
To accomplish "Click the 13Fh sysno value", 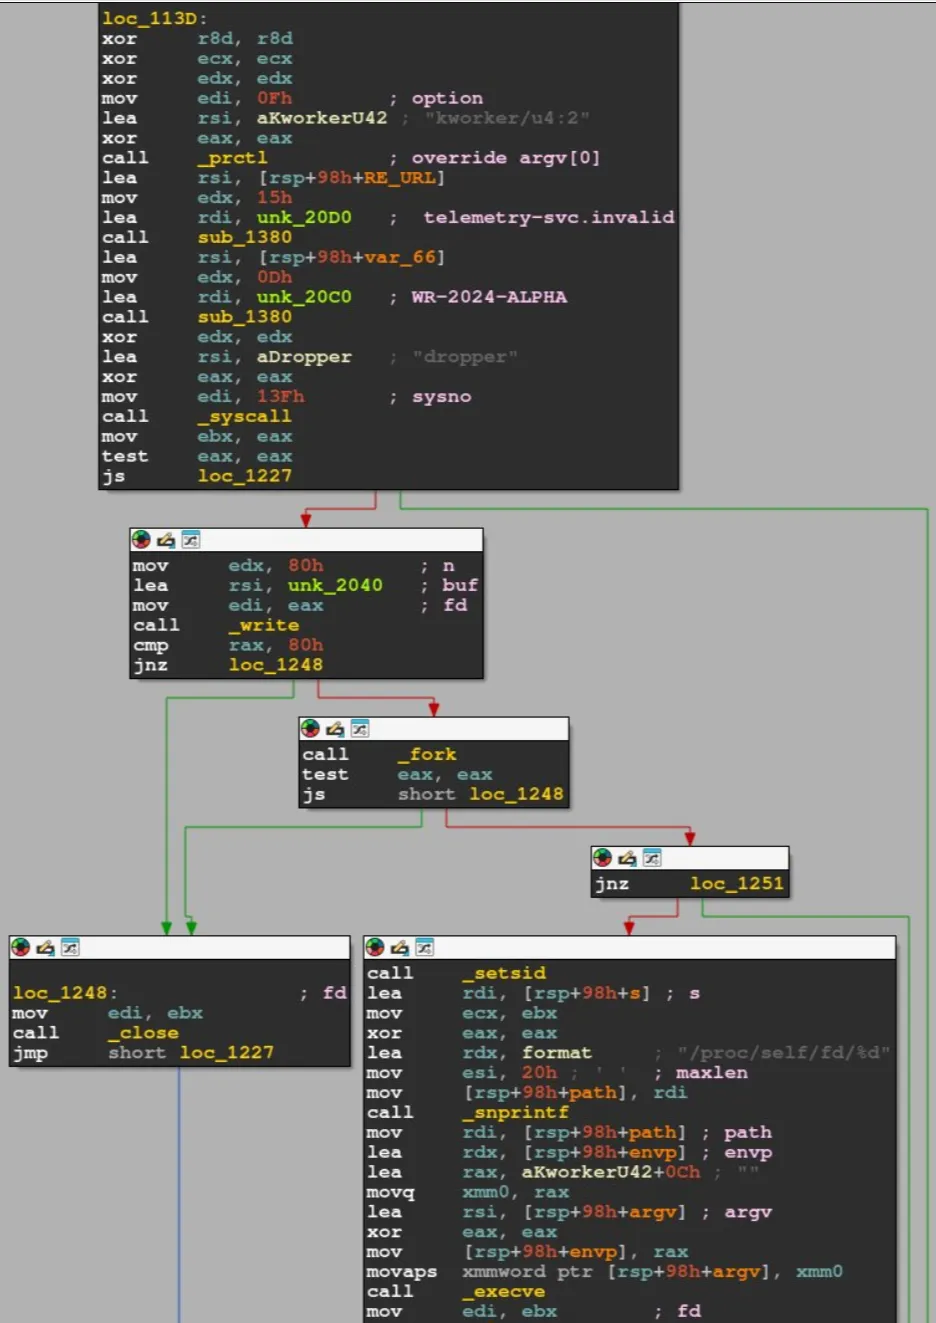I will tap(280, 396).
